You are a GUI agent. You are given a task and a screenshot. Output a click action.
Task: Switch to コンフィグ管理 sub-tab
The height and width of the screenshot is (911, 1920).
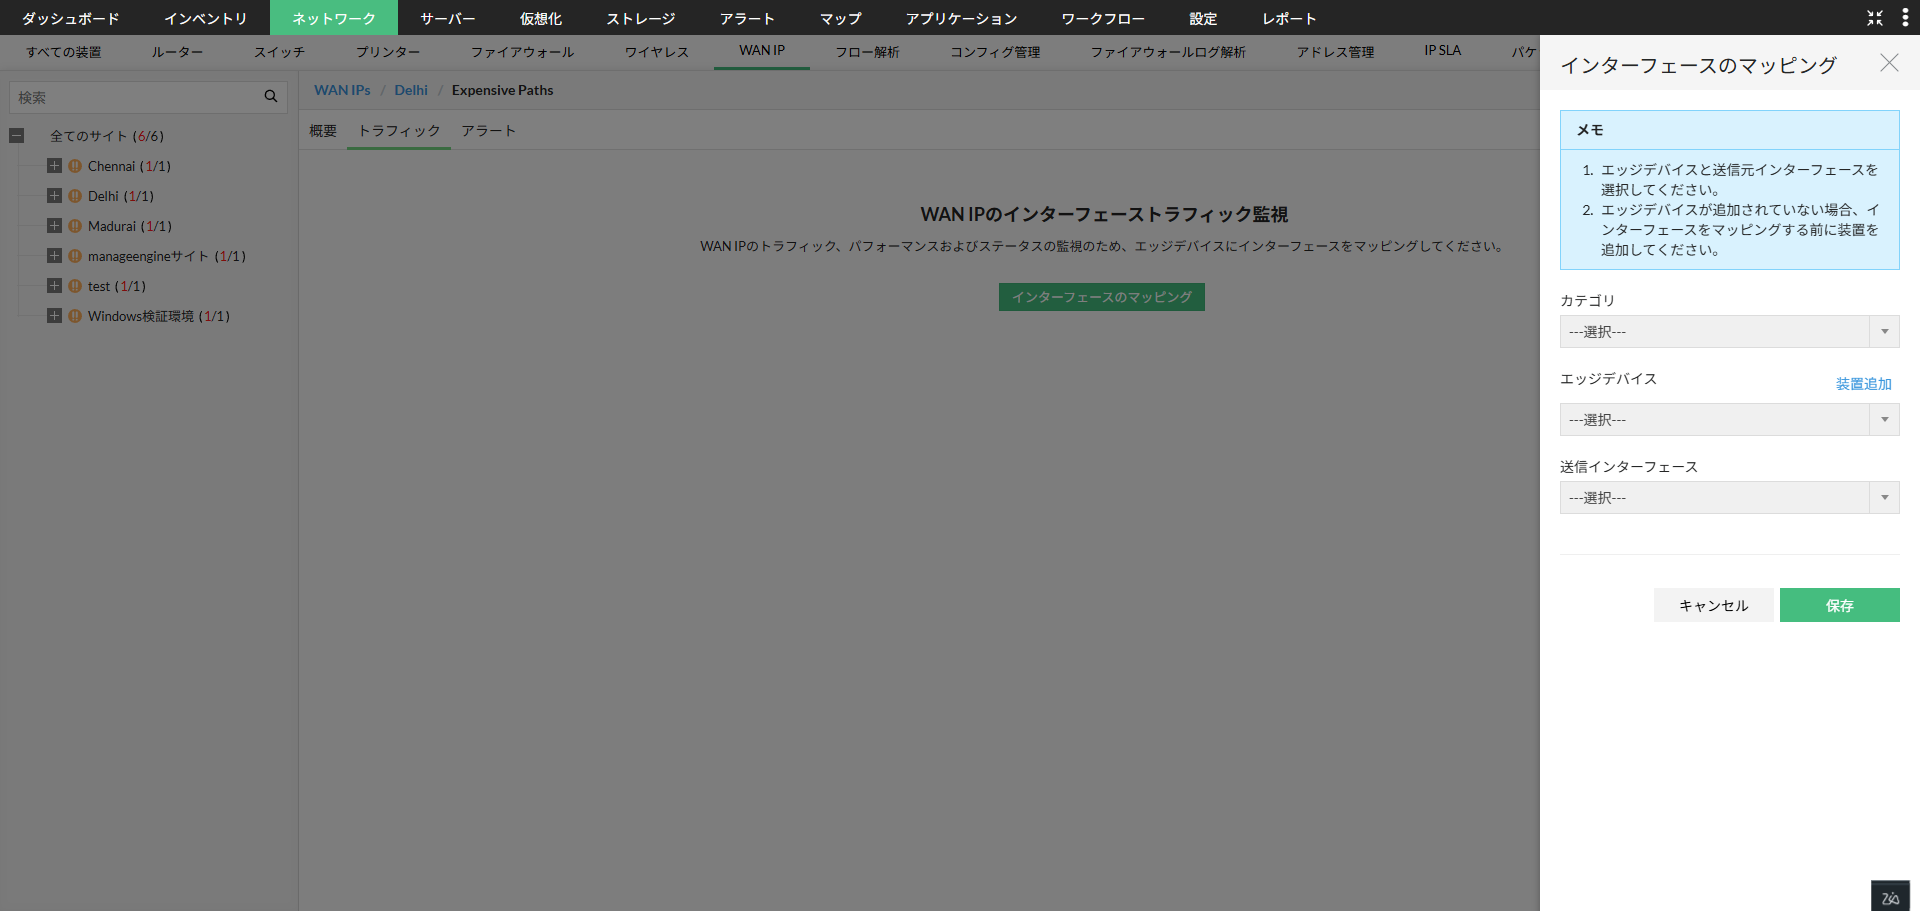(996, 52)
